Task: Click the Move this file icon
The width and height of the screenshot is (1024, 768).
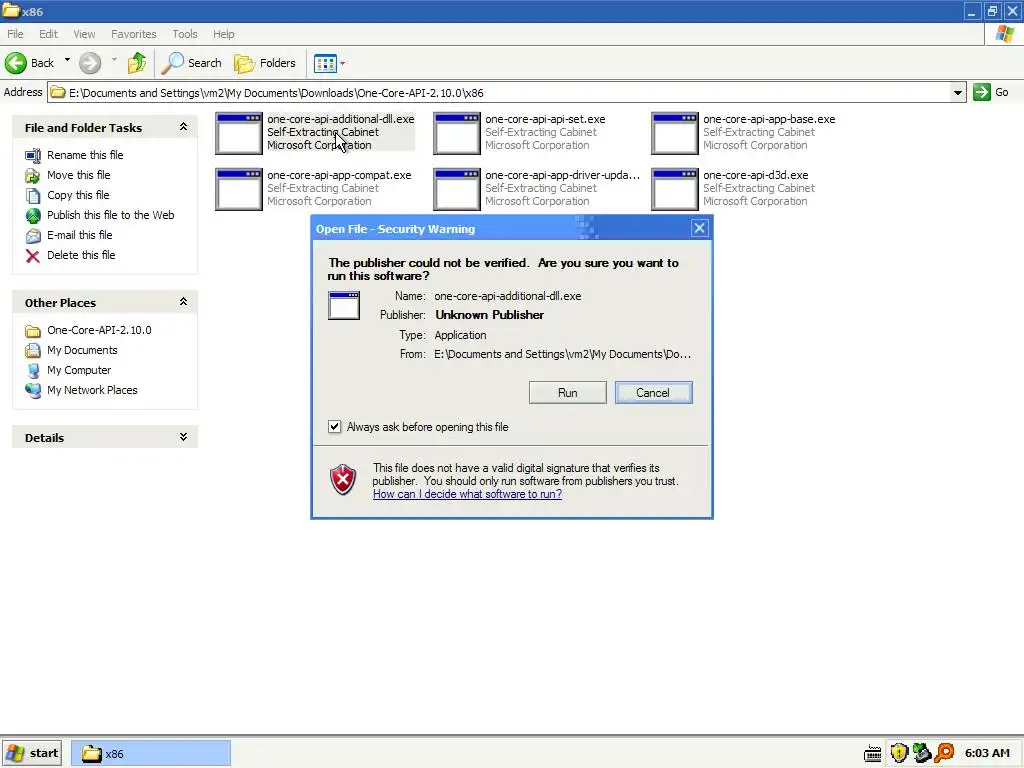Action: [x=33, y=176]
